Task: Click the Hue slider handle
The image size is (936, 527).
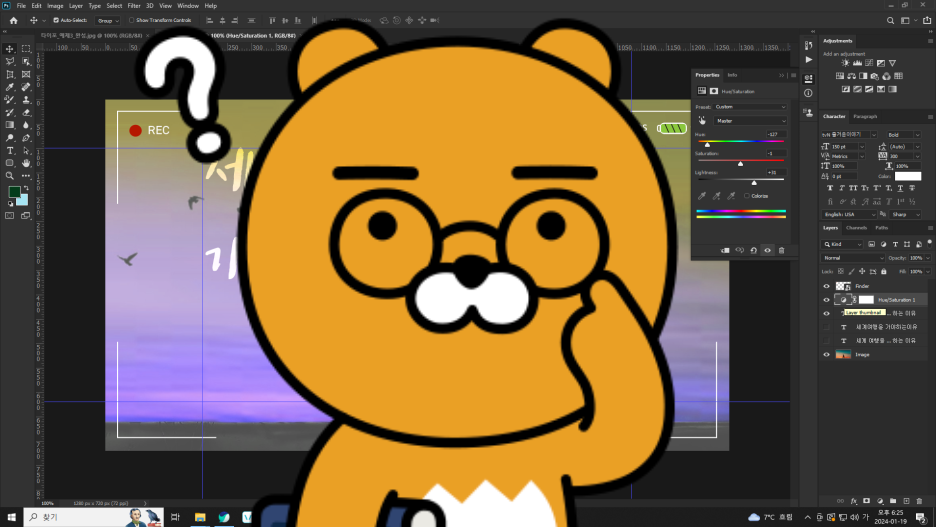Action: (x=707, y=144)
